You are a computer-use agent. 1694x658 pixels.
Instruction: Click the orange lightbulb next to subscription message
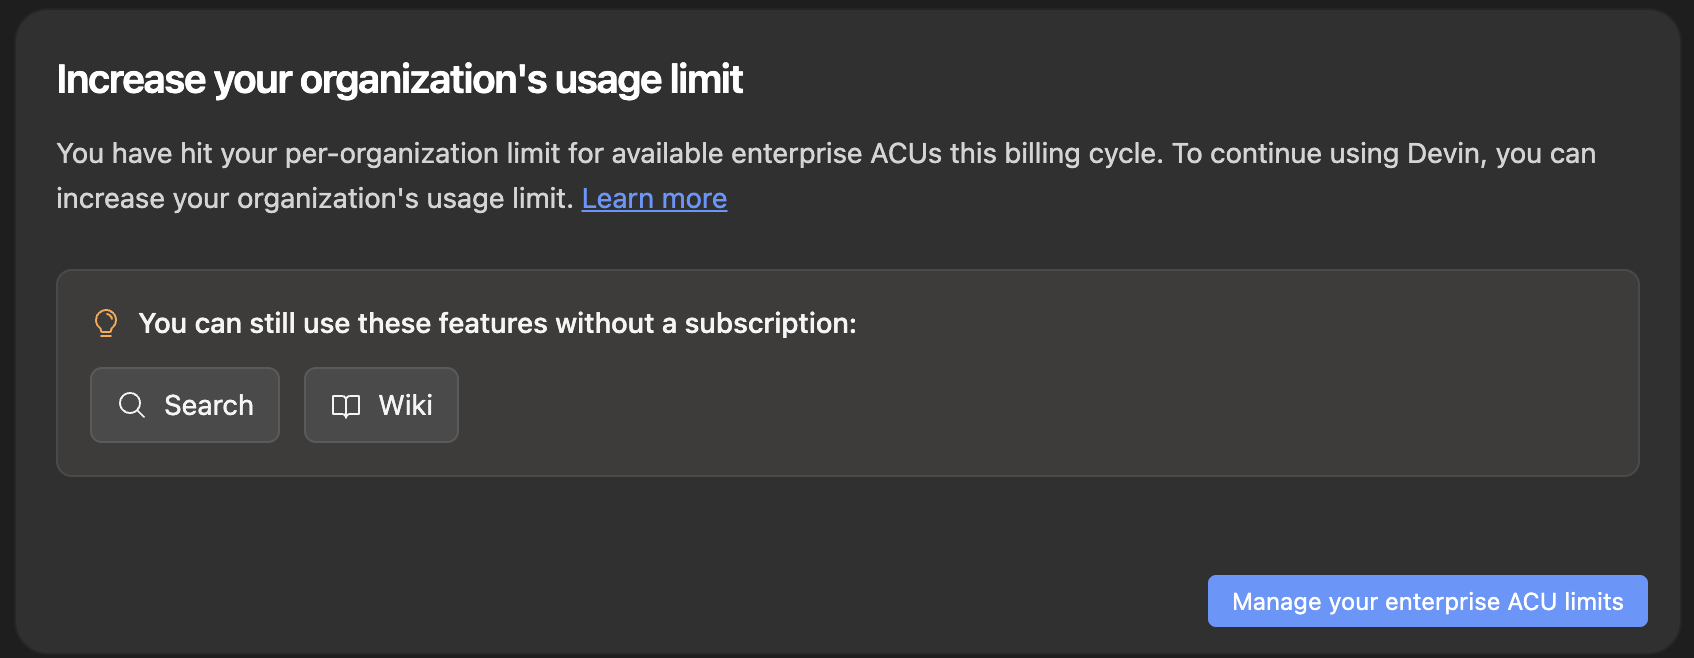(x=105, y=322)
